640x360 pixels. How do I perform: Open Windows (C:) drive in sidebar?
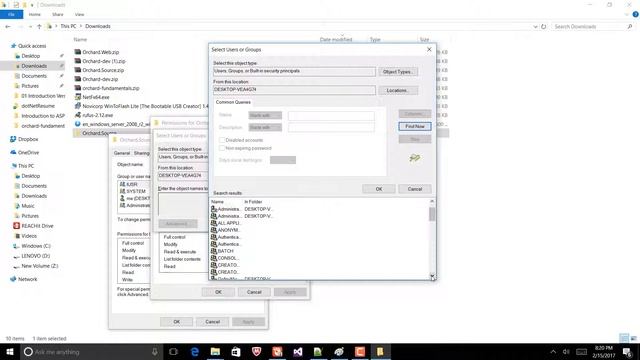click(36, 246)
